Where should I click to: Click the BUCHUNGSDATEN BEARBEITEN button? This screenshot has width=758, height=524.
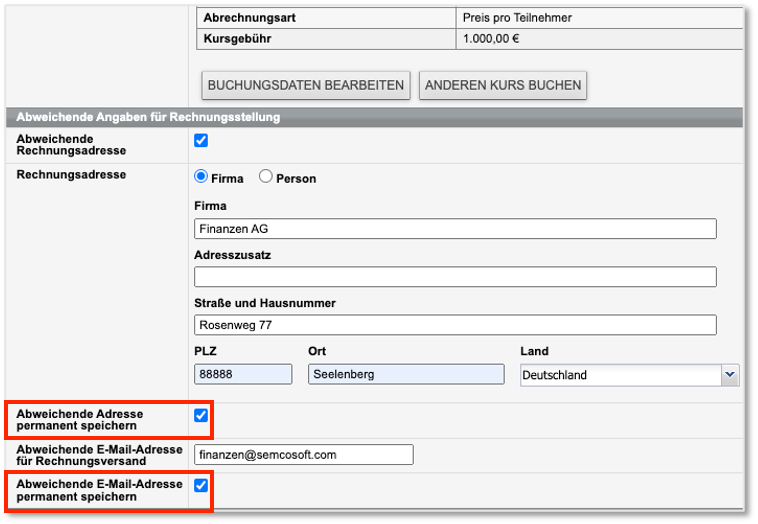click(x=306, y=85)
